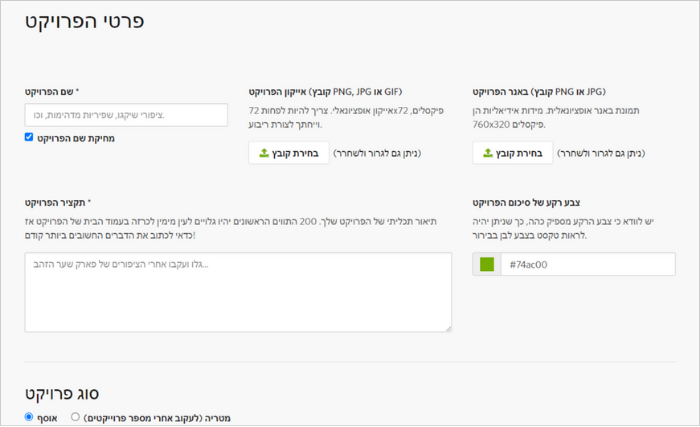Image resolution: width=700 pixels, height=427 pixels.
Task: Open the green background color swatch
Action: click(x=487, y=264)
